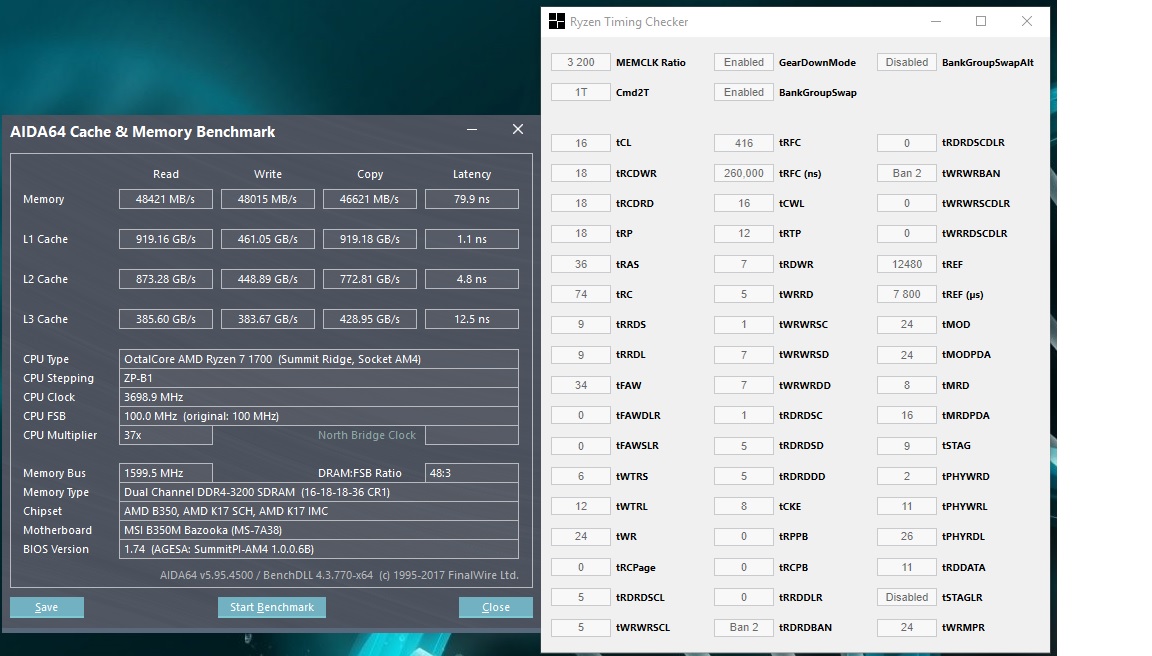Click CPU Clock field 3698.9 MHz
The image size is (1152, 656).
(x=319, y=397)
